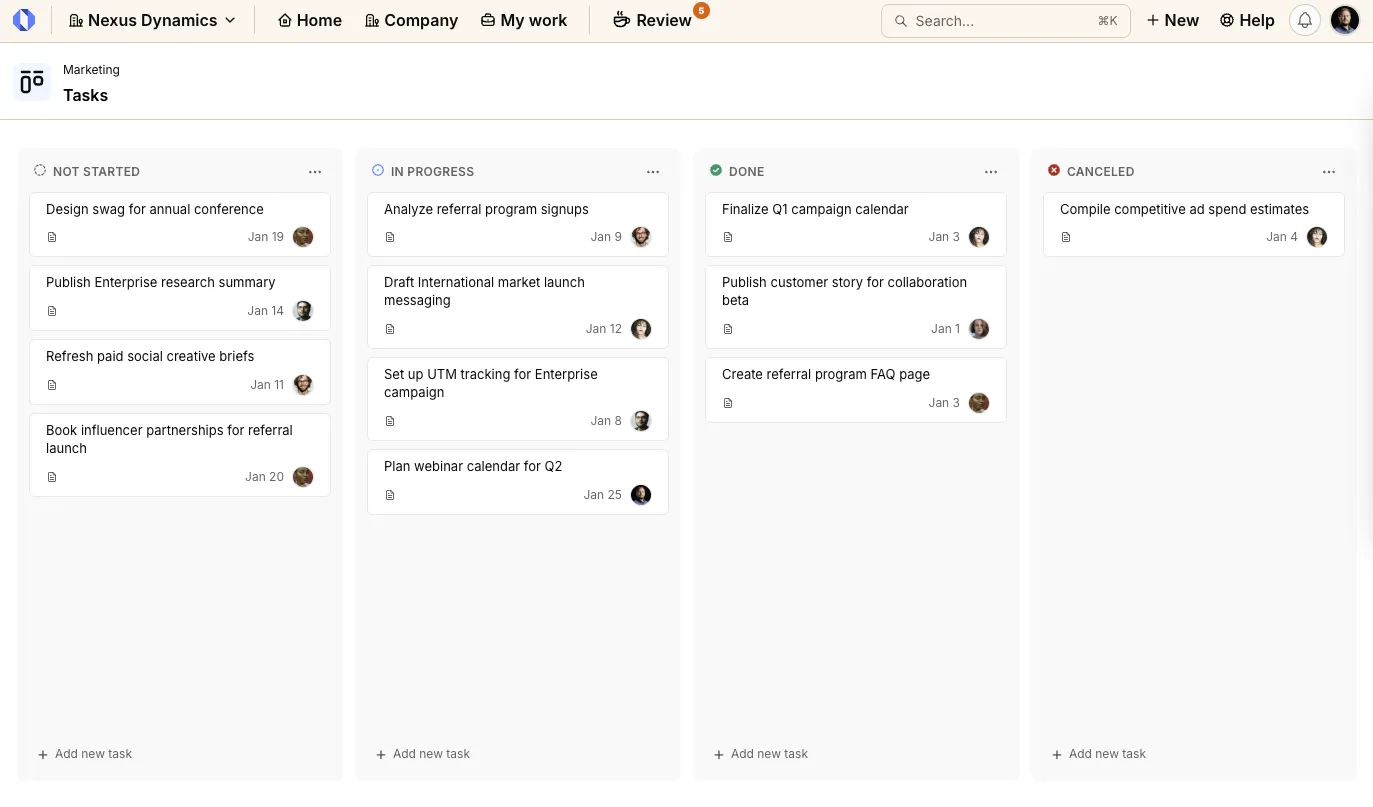Click the Not Started status circle icon
Image resolution: width=1373 pixels, height=807 pixels.
pos(40,170)
